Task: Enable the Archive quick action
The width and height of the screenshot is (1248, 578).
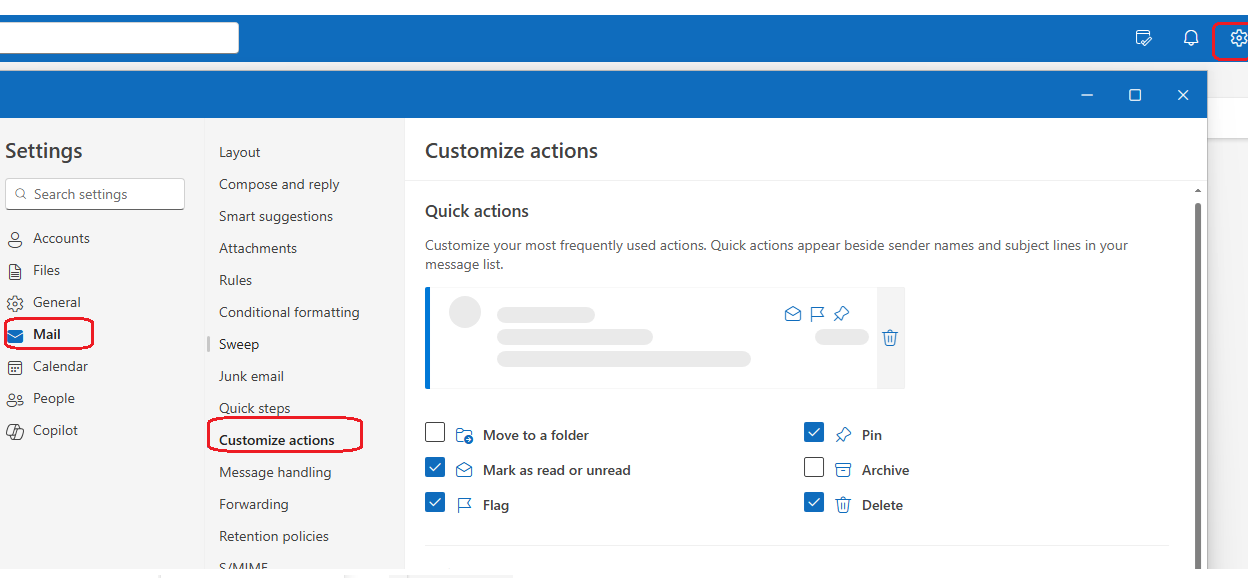Action: coord(814,467)
